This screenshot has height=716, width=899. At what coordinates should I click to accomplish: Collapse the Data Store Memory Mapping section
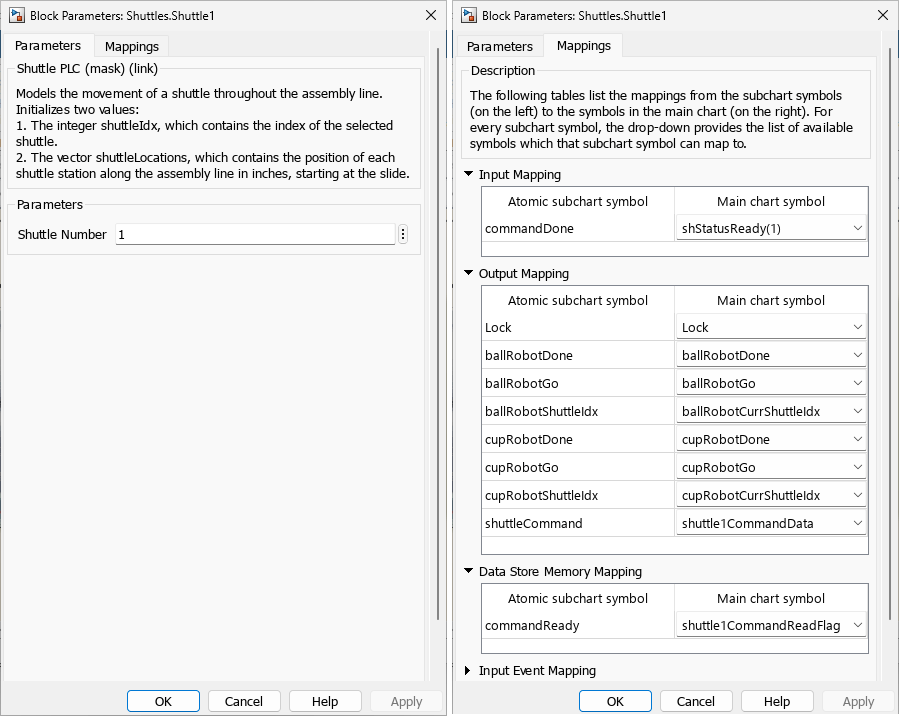point(470,572)
